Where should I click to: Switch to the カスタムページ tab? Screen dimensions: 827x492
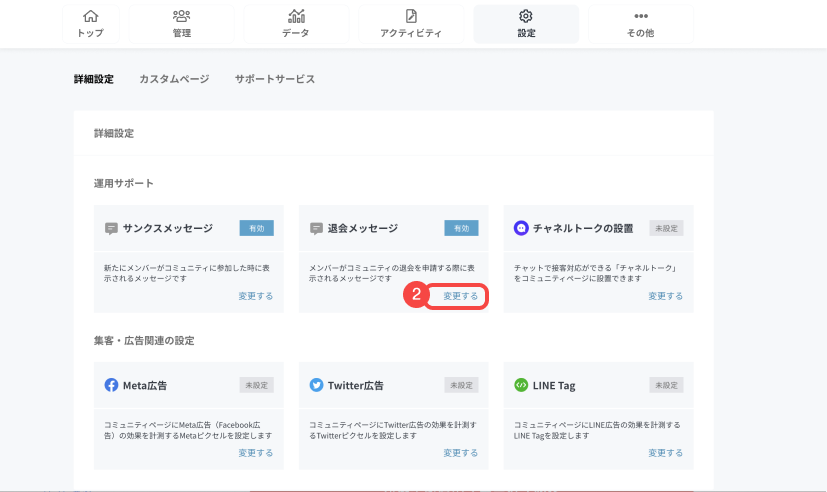point(174,79)
